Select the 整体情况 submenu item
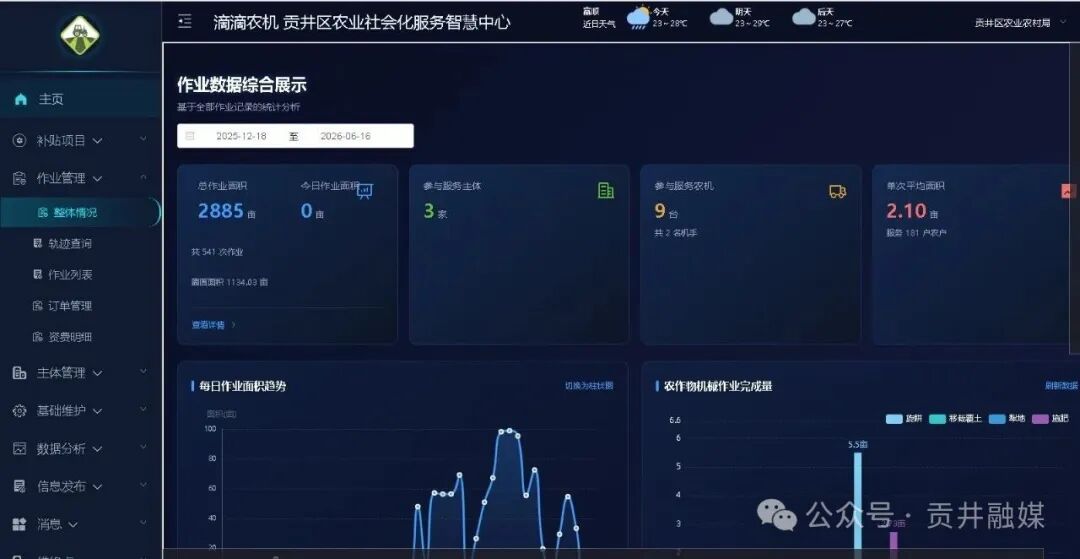The width and height of the screenshot is (1080, 559). coord(80,212)
